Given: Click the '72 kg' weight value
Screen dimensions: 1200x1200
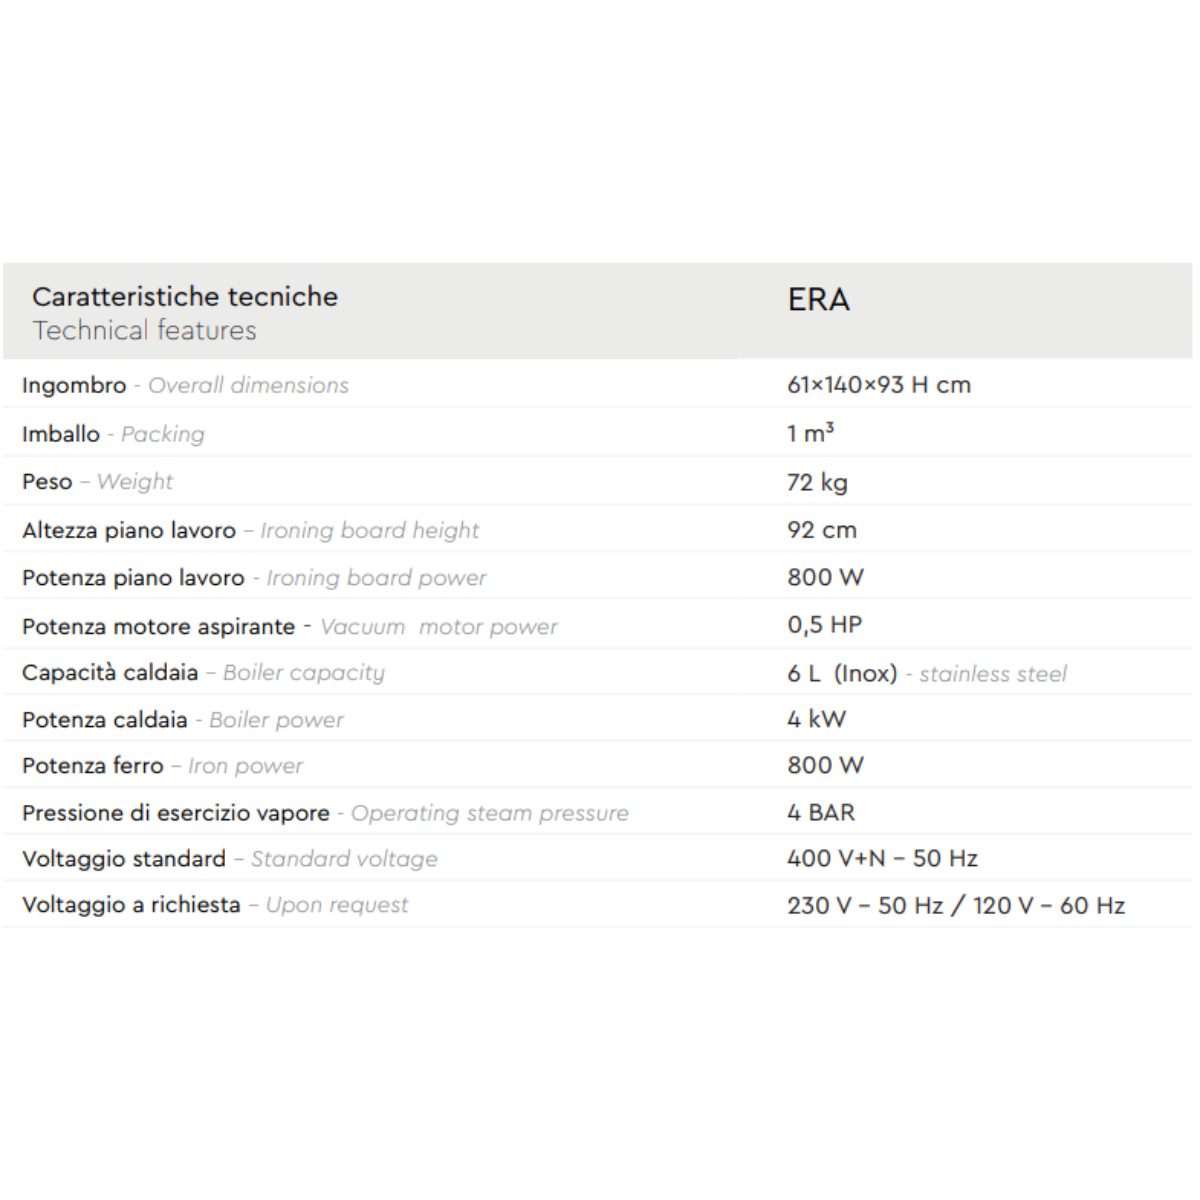Looking at the screenshot, I should 817,483.
